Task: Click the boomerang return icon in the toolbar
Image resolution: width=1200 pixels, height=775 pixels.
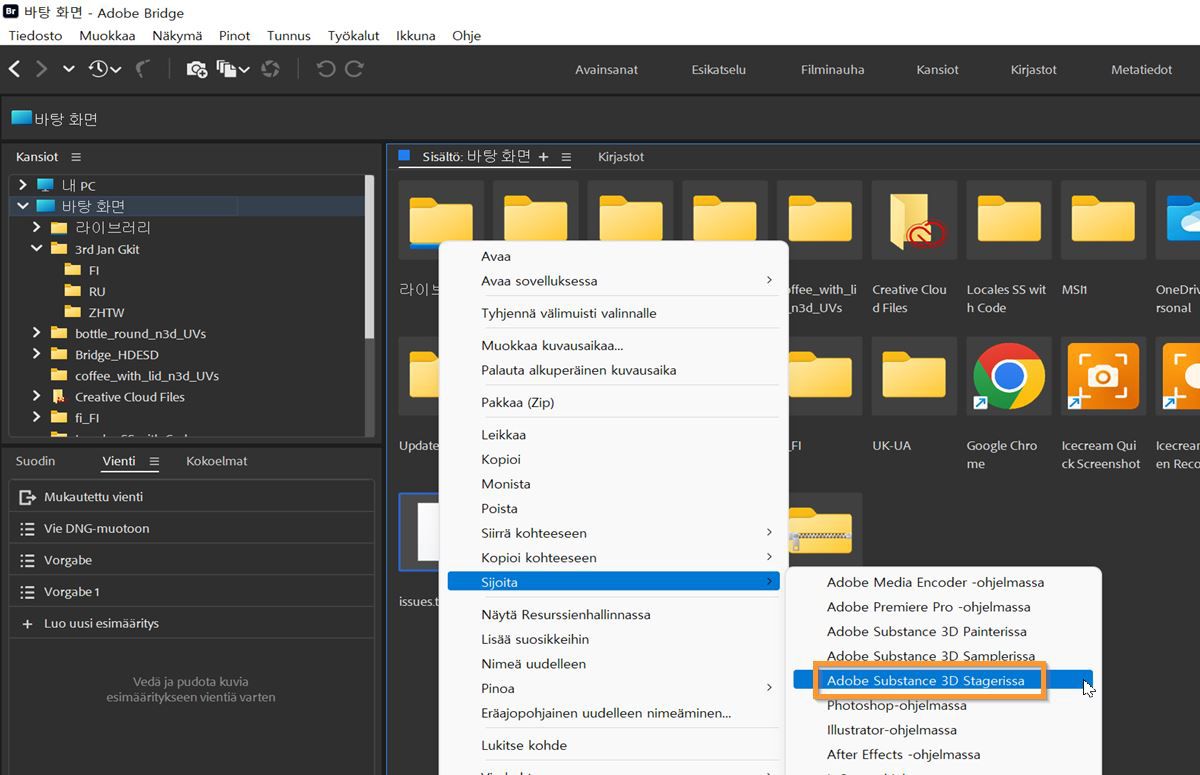Action: coord(142,69)
